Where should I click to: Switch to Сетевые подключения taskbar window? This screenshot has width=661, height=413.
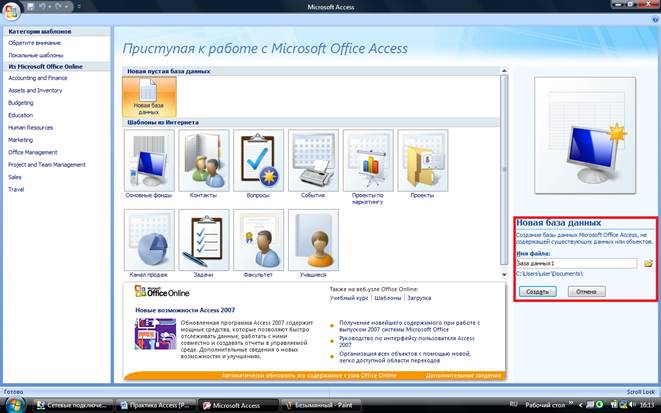point(73,405)
